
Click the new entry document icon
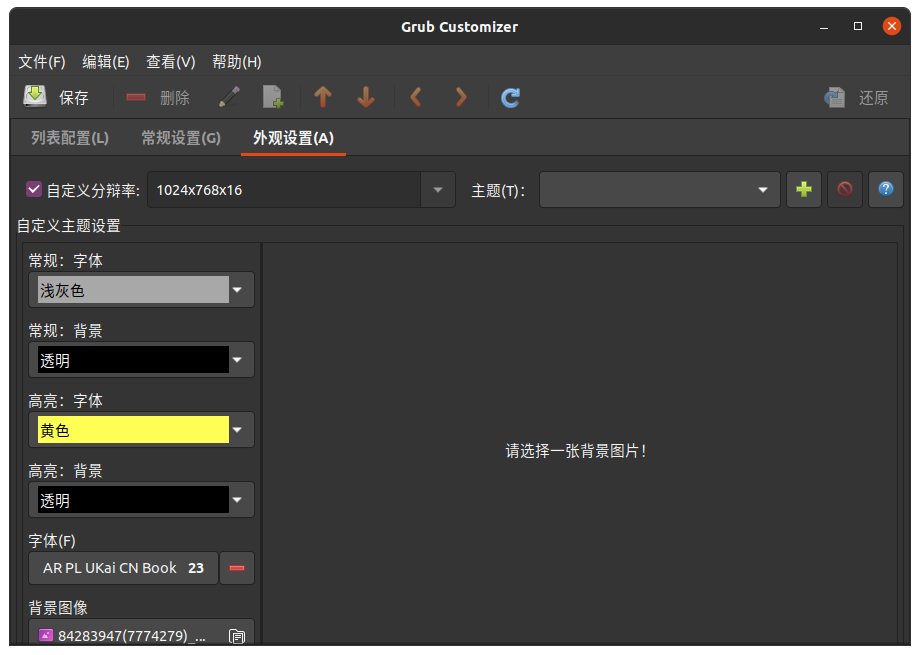273,97
